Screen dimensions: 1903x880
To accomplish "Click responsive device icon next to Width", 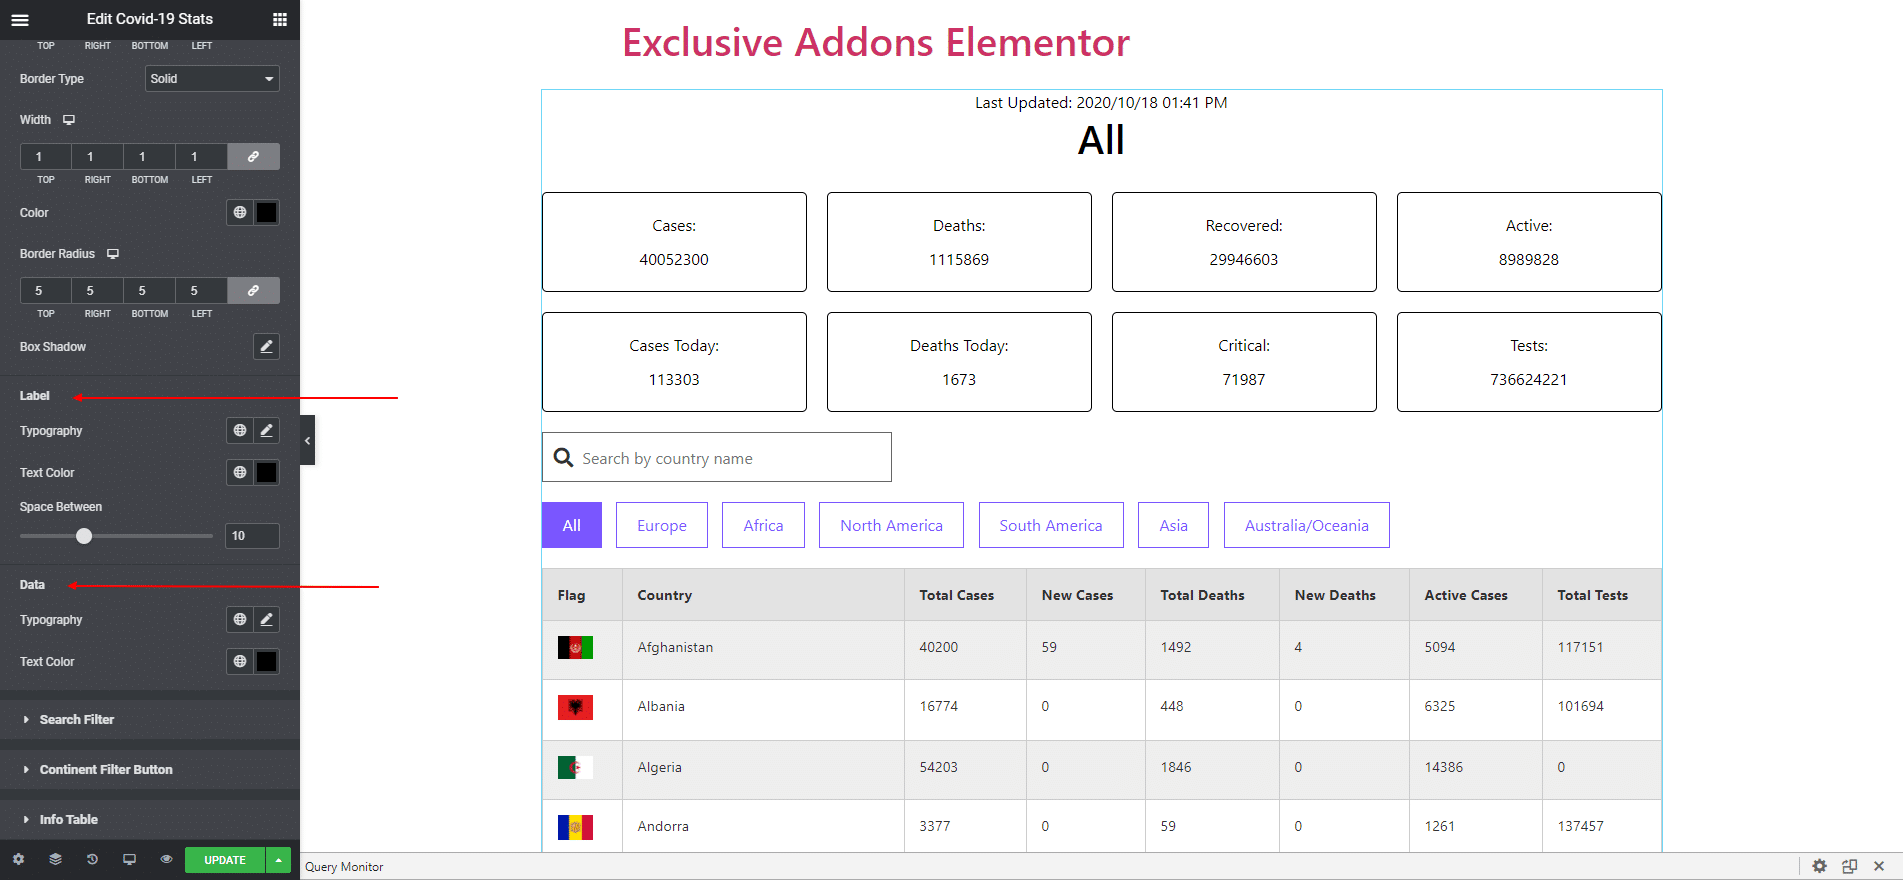I will [69, 120].
